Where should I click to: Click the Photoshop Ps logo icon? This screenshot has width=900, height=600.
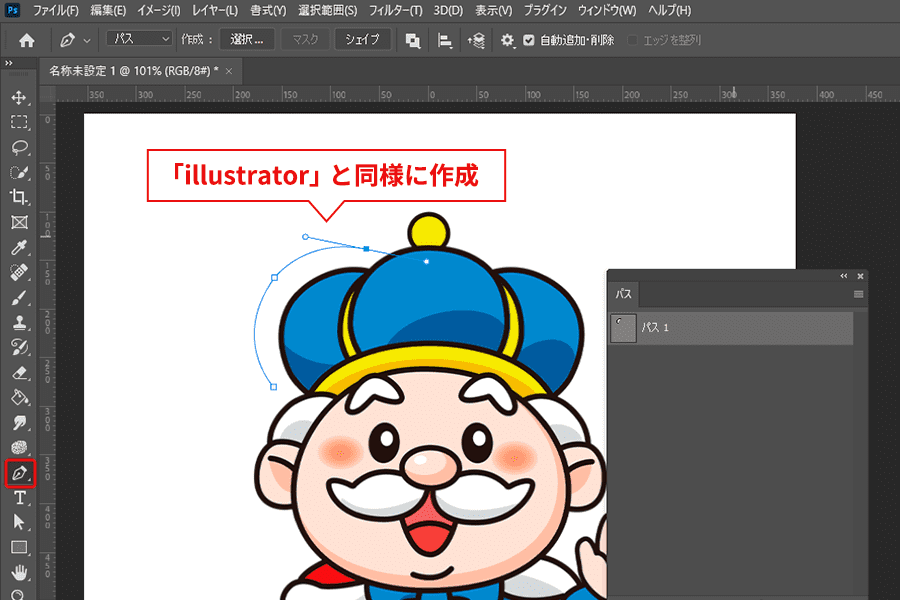(x=12, y=10)
